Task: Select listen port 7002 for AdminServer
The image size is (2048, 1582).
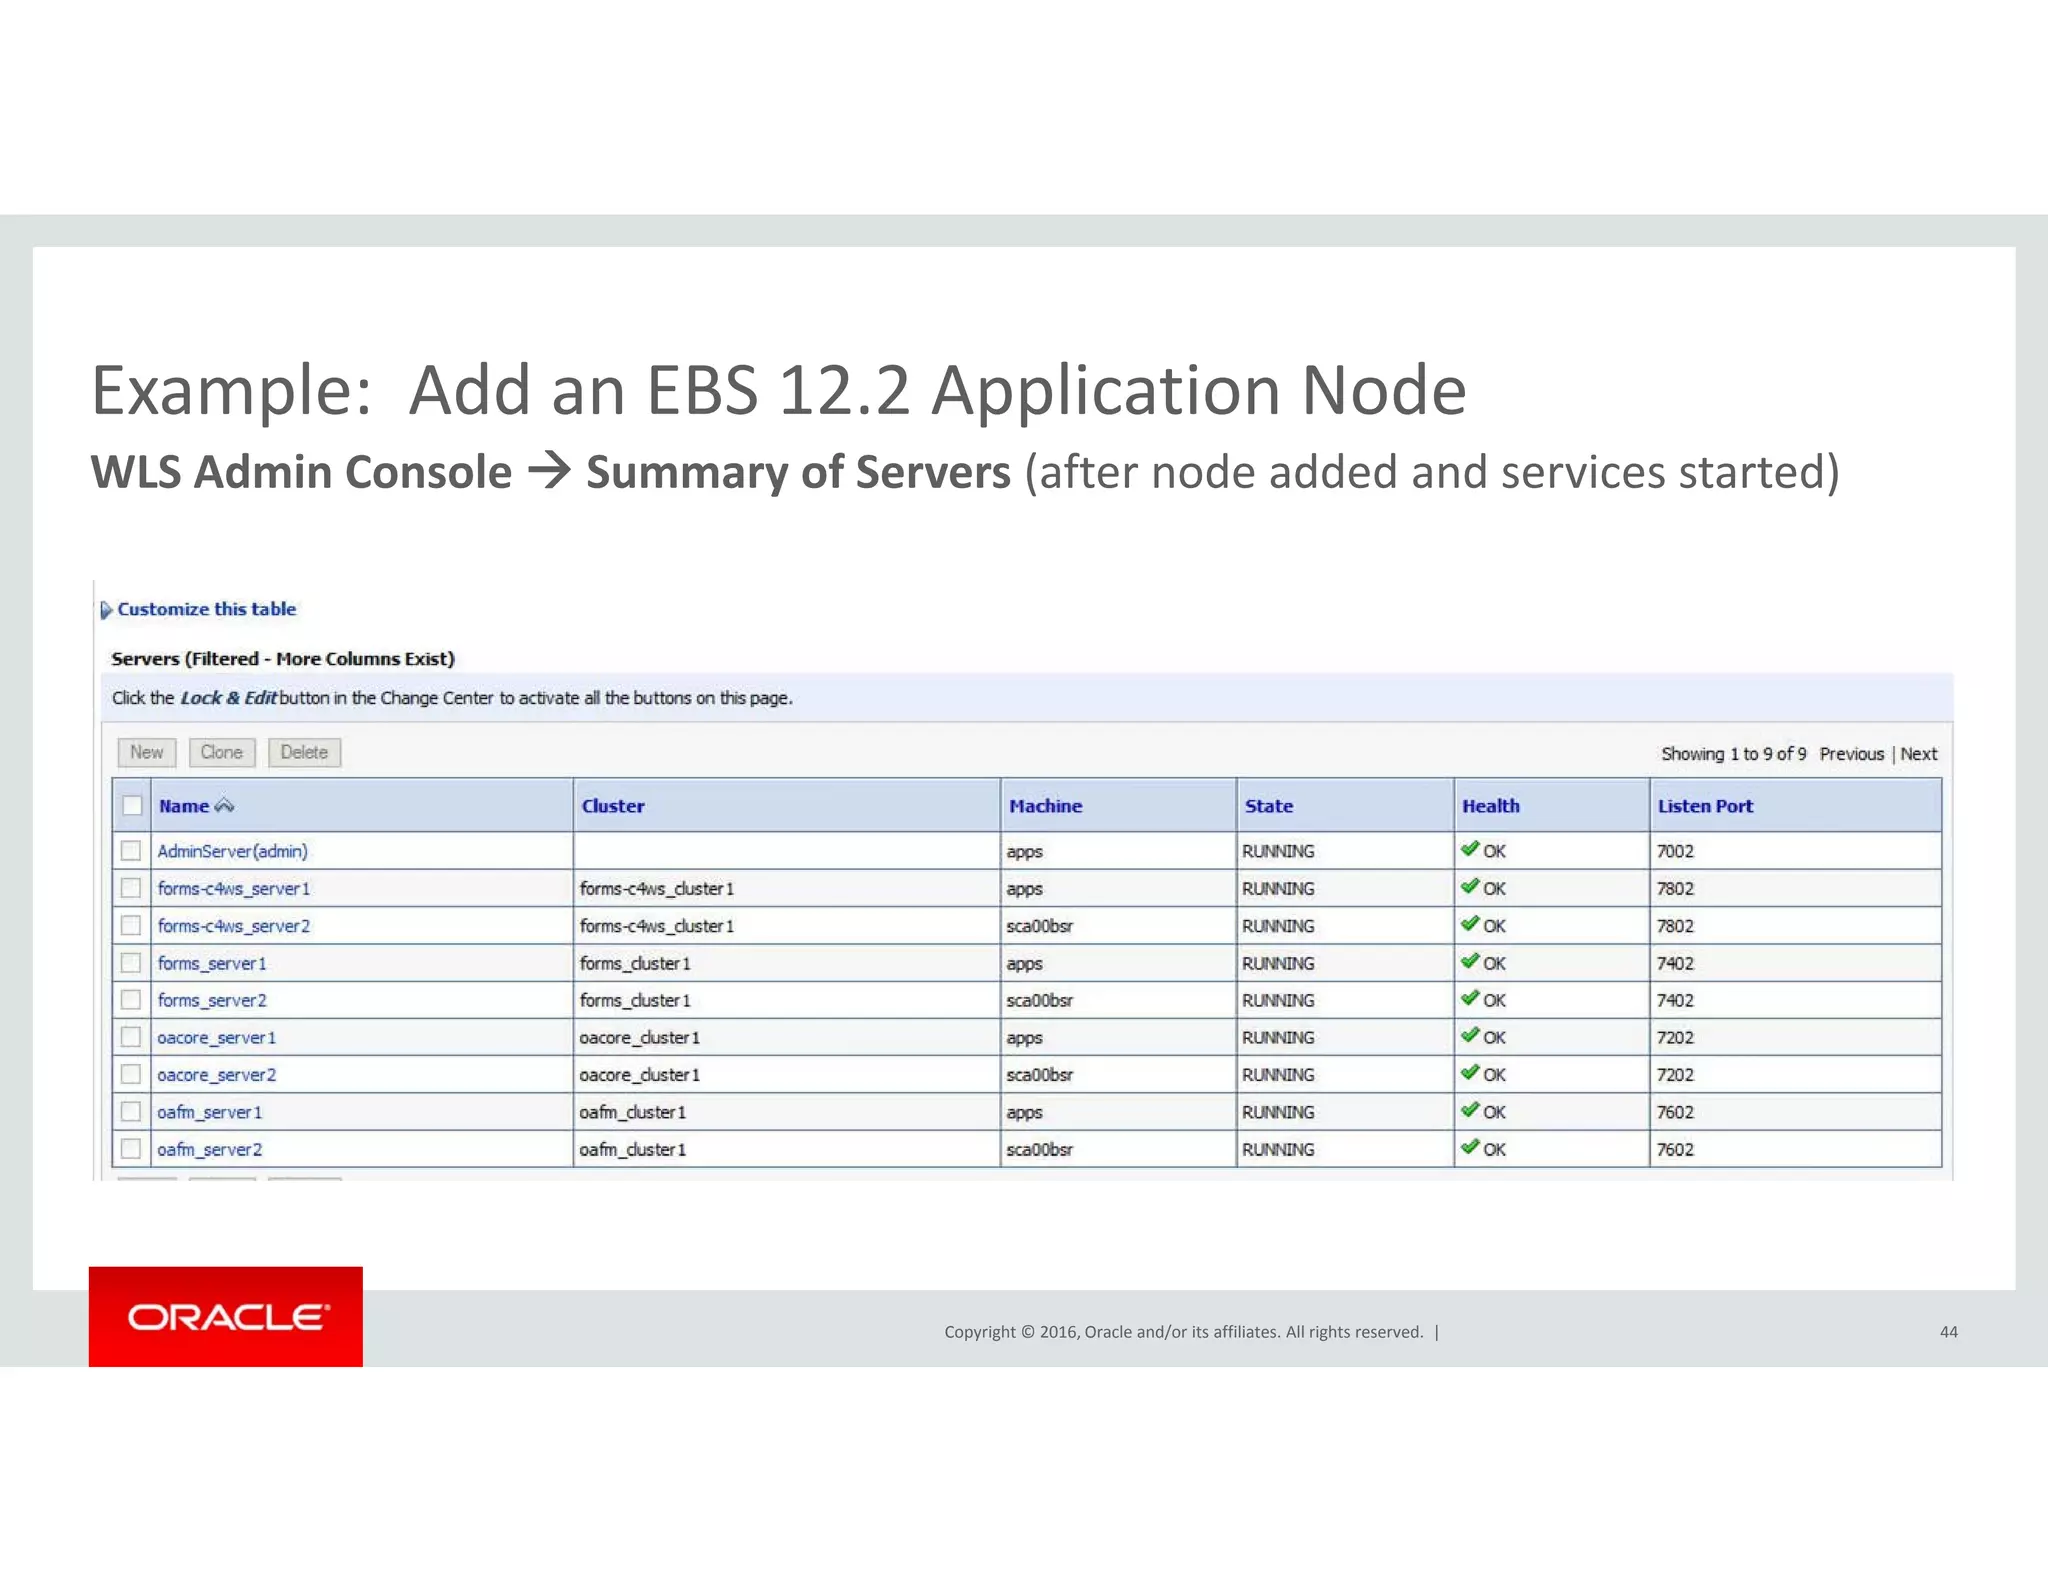Action: click(1675, 851)
